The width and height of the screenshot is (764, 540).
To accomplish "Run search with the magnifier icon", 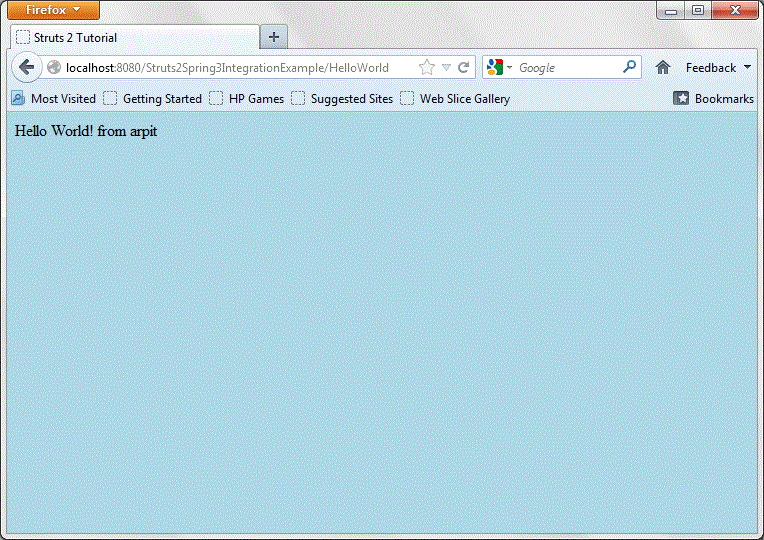I will [x=630, y=66].
